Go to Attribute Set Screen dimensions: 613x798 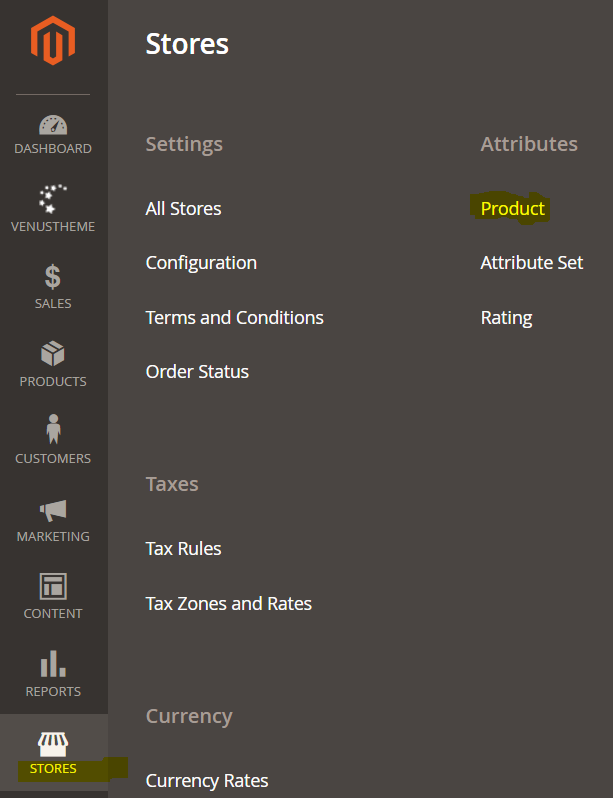coord(532,263)
